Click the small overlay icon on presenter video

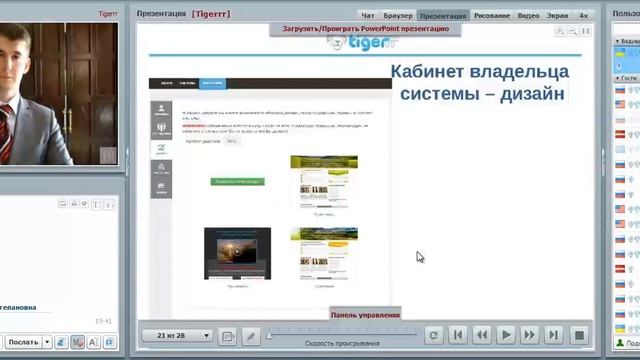[108, 155]
